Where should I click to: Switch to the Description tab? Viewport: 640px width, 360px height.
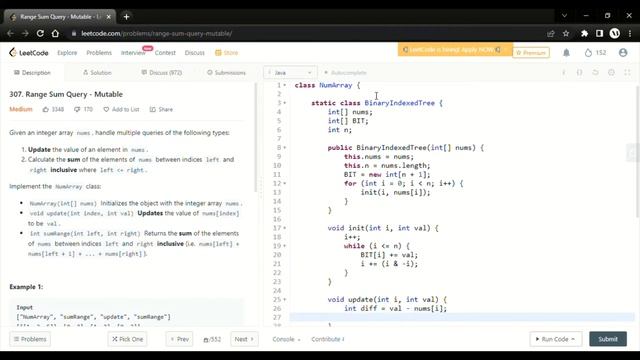coord(32,73)
